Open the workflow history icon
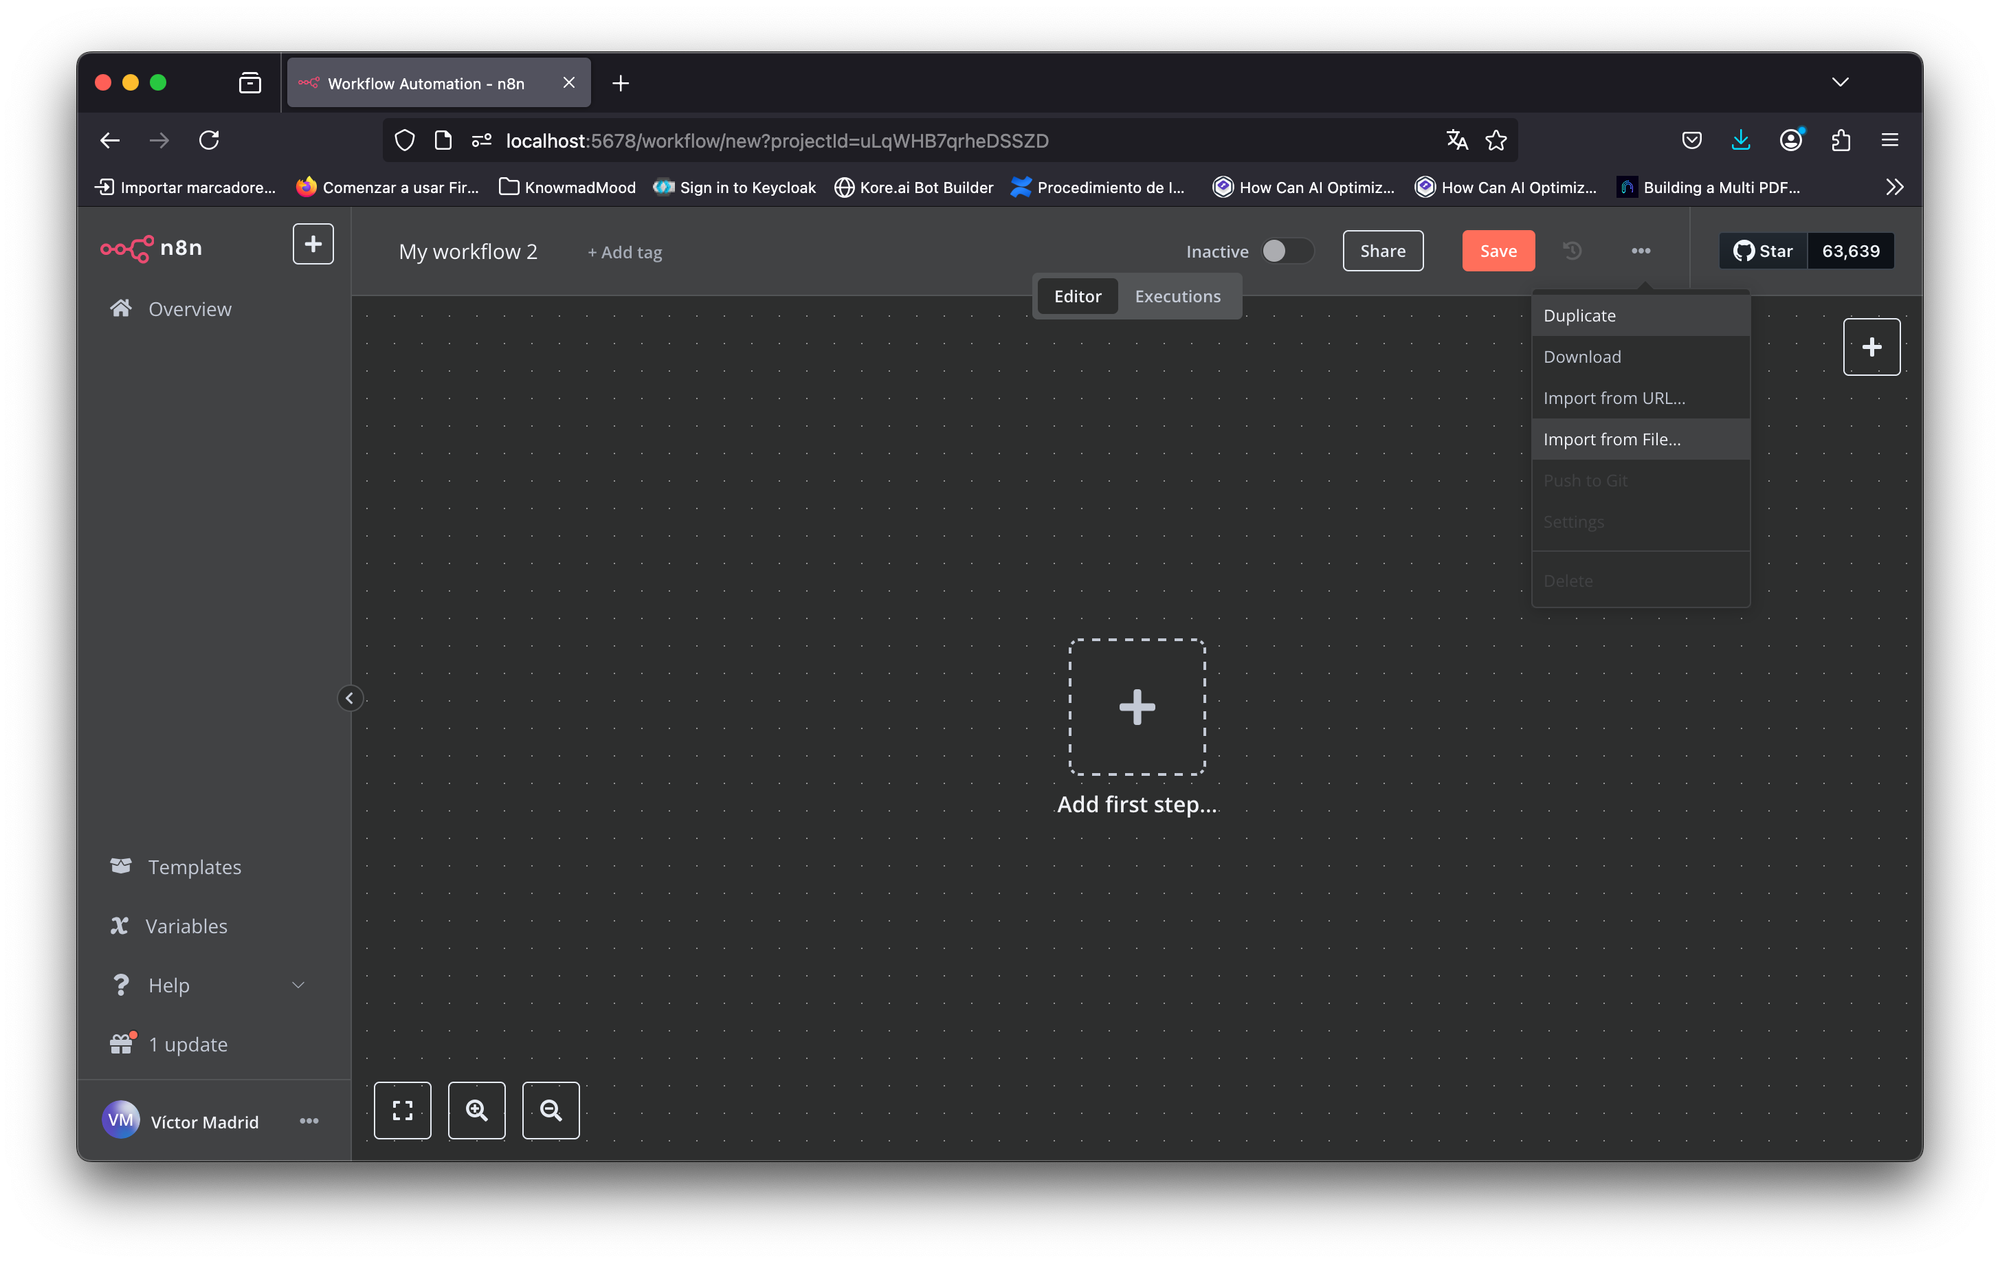The image size is (2000, 1263). (1573, 251)
